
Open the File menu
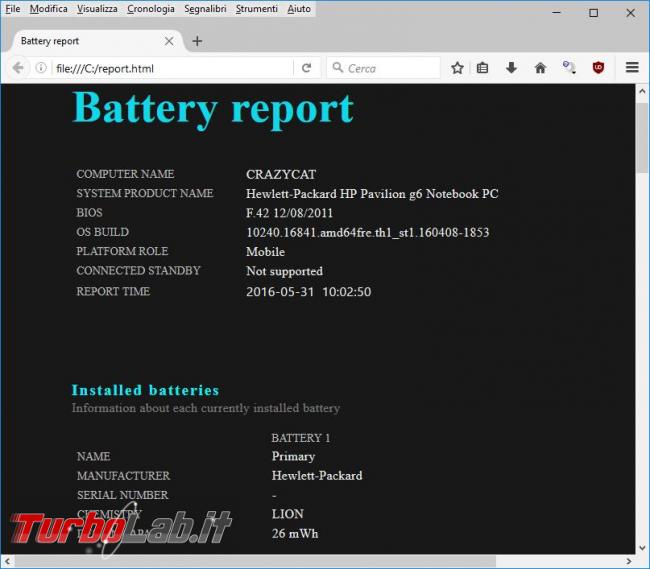point(13,9)
